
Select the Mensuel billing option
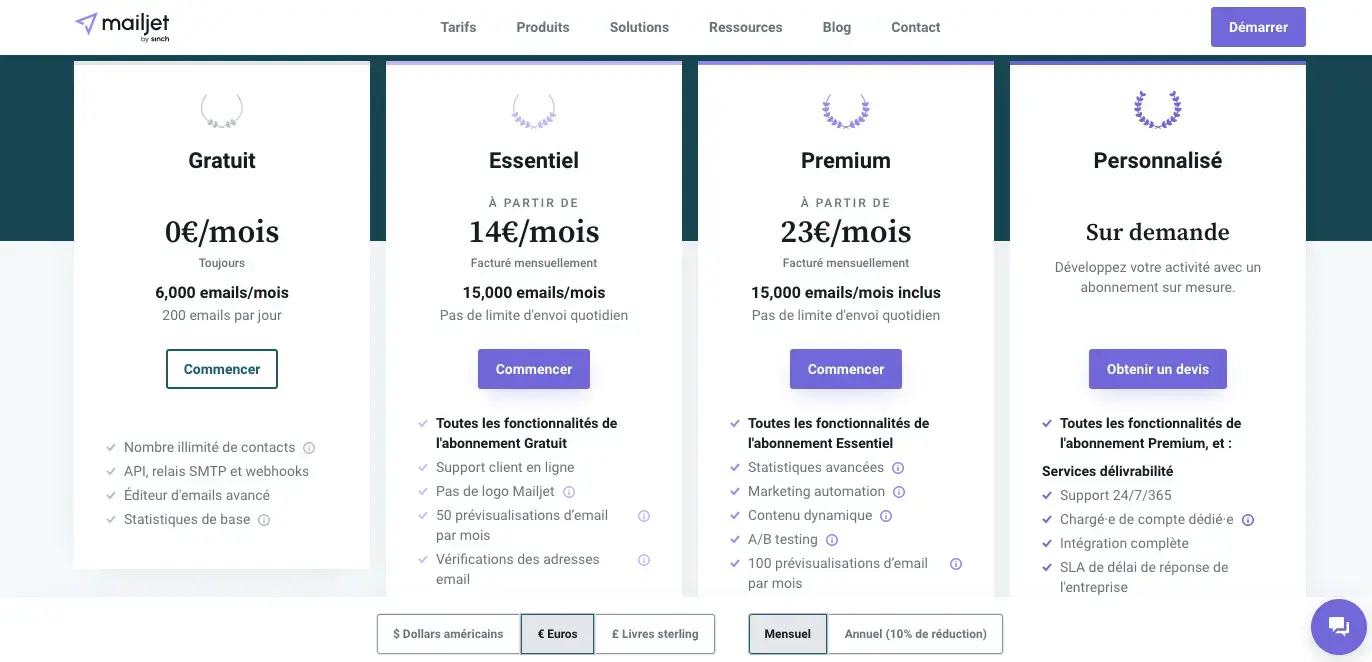[x=788, y=634]
